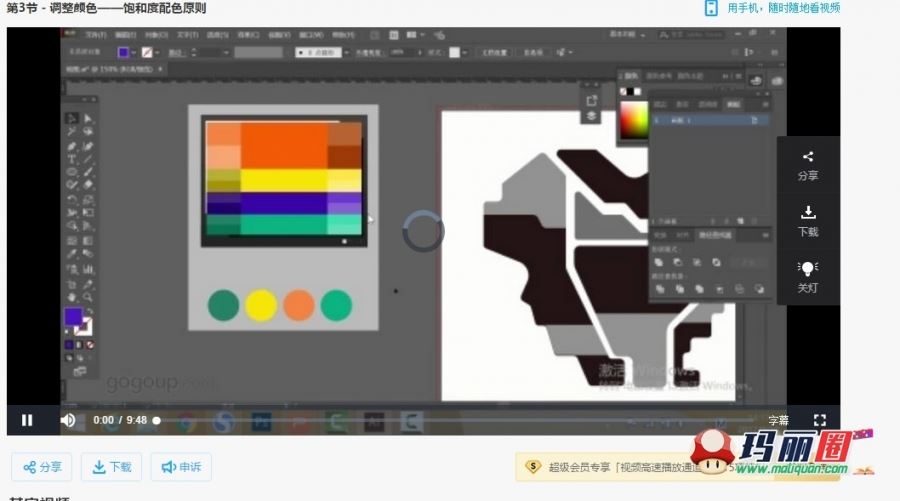Switch to the 路径查找器 panel tab

pos(715,235)
